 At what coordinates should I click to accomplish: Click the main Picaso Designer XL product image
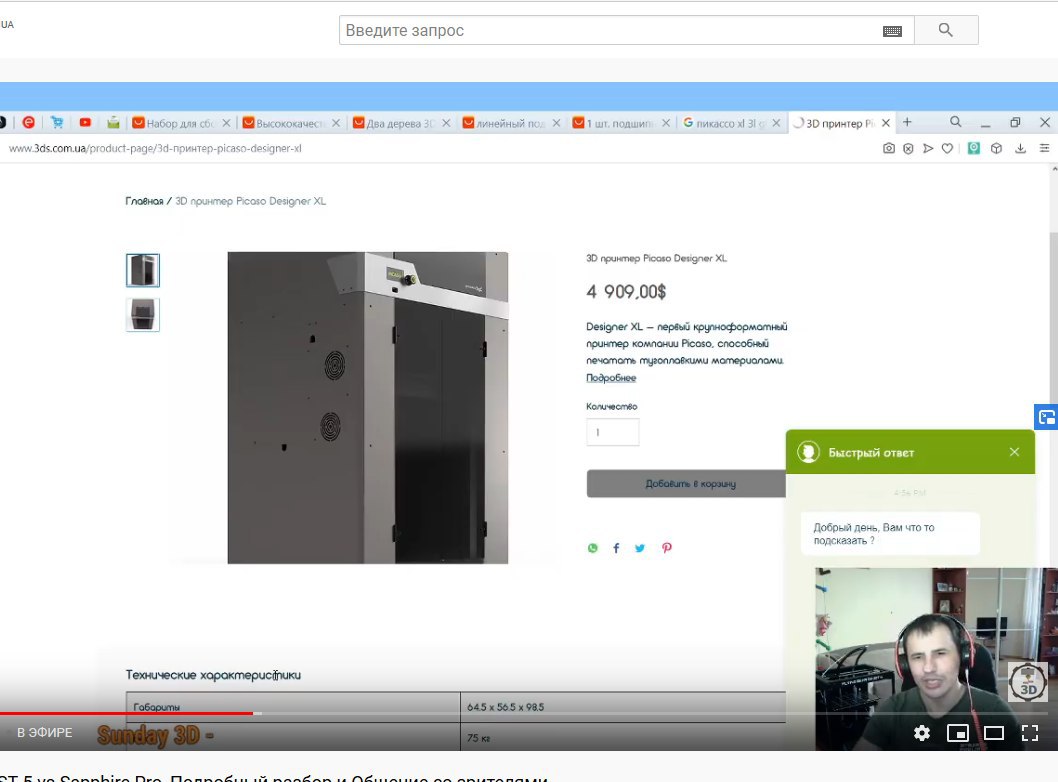click(368, 408)
